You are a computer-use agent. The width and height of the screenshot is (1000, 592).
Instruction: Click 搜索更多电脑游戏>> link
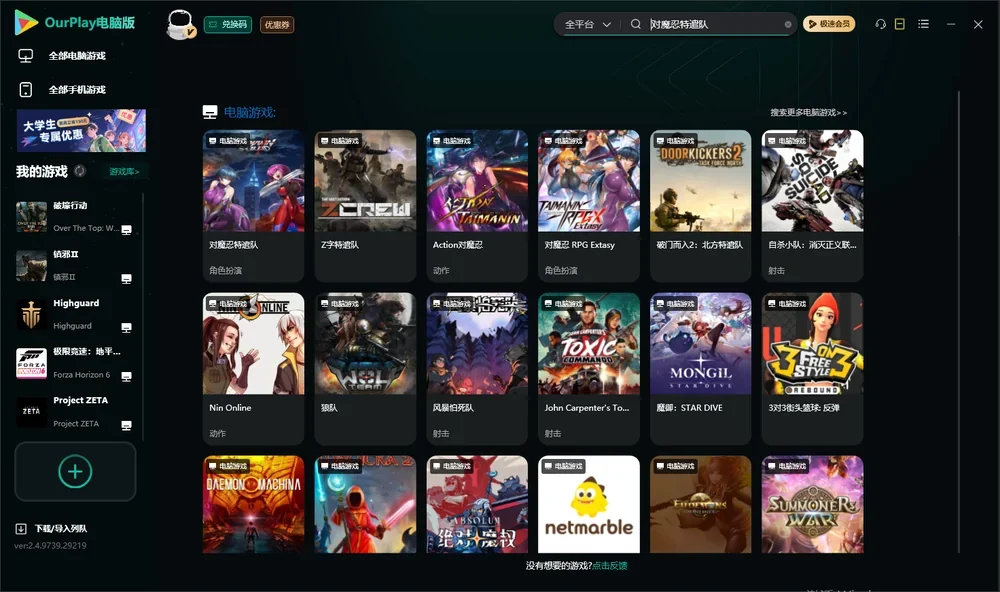[x=809, y=112]
